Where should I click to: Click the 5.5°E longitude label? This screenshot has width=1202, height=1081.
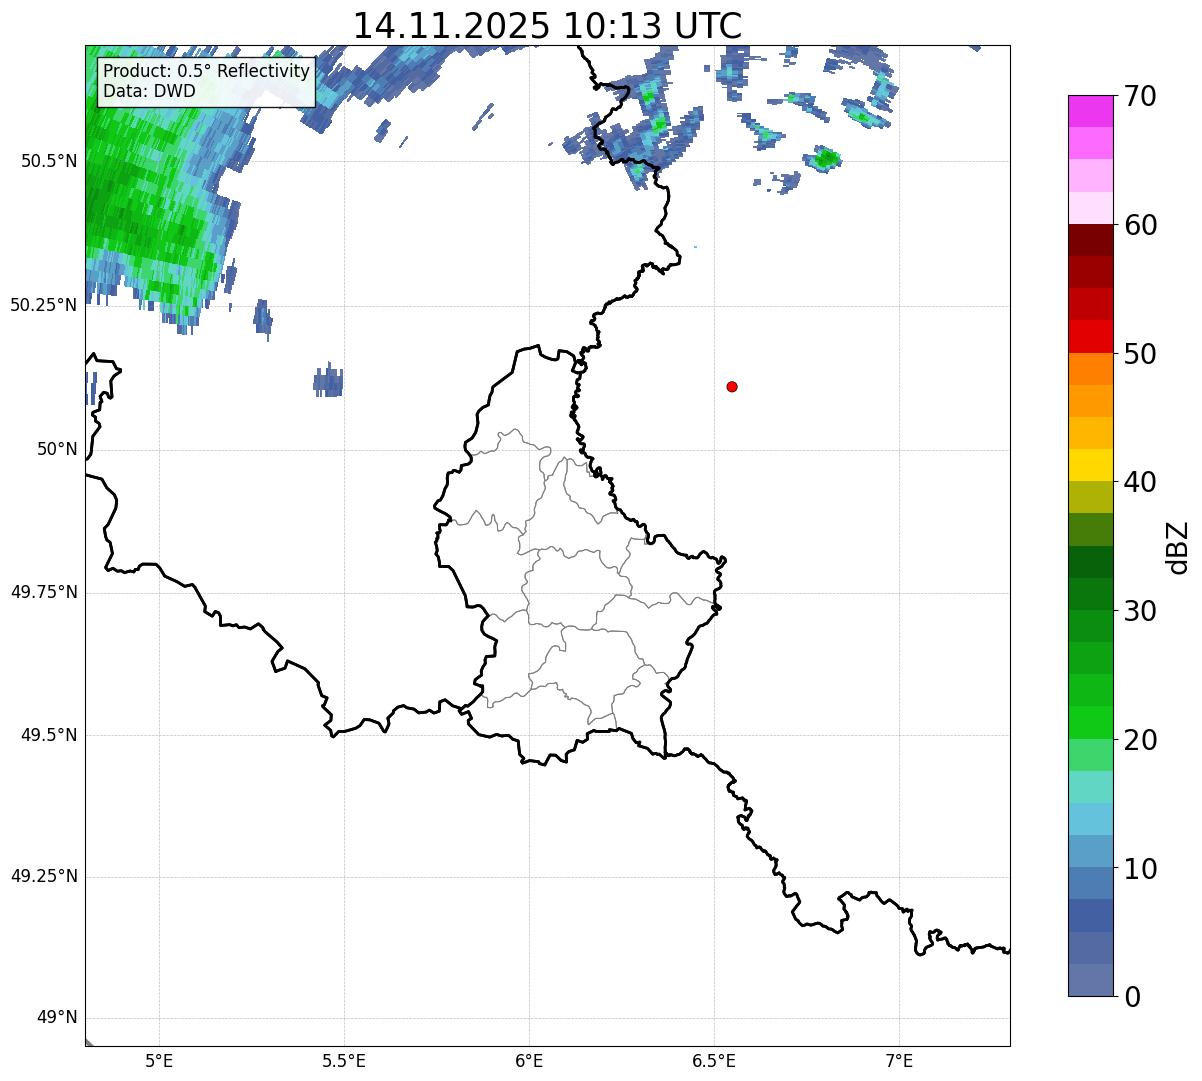(344, 1060)
